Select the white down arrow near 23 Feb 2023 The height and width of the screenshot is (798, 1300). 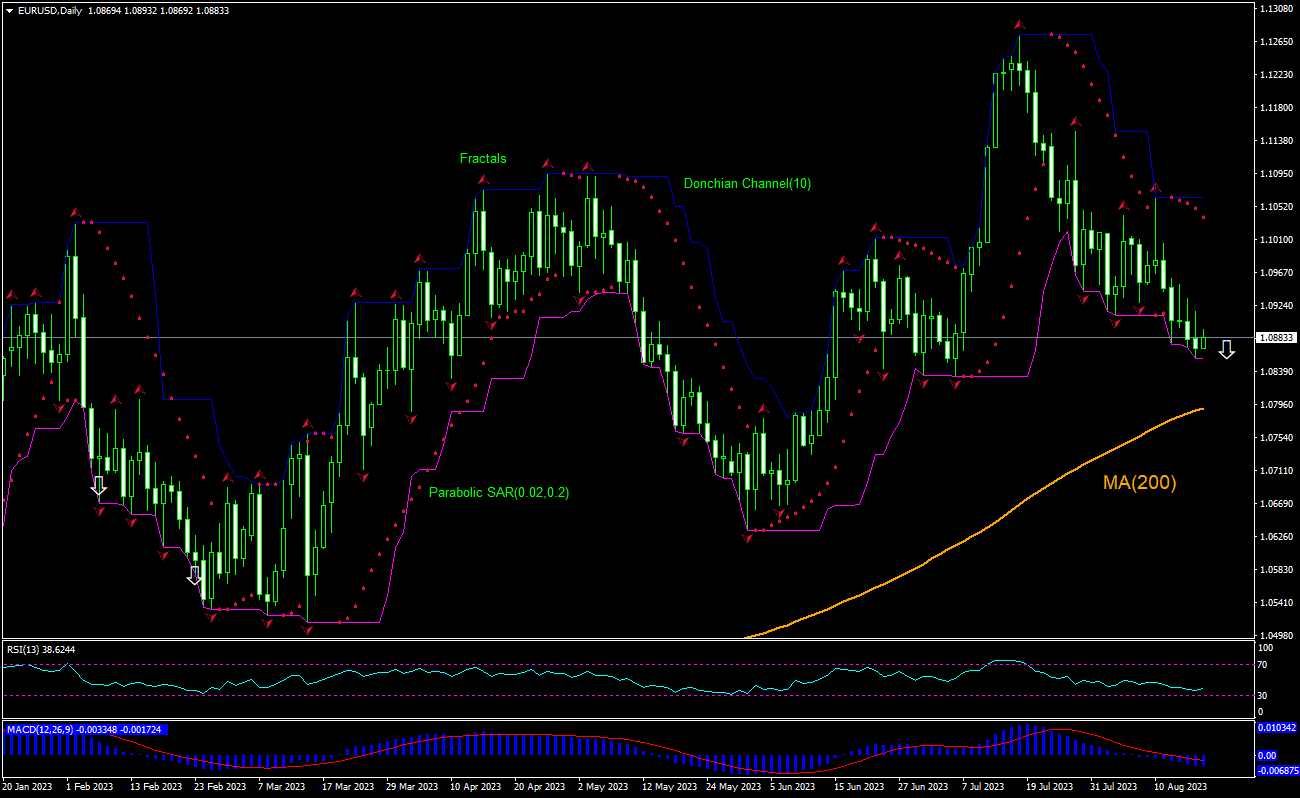click(195, 575)
